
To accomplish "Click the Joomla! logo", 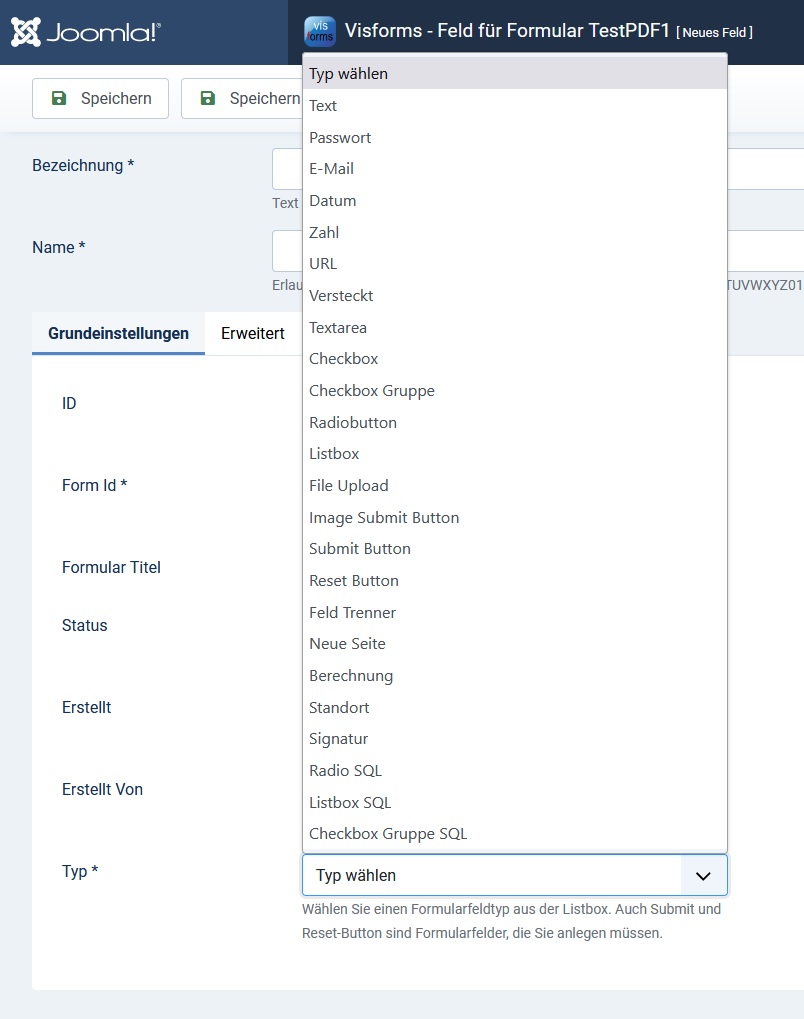I will pyautogui.click(x=85, y=32).
